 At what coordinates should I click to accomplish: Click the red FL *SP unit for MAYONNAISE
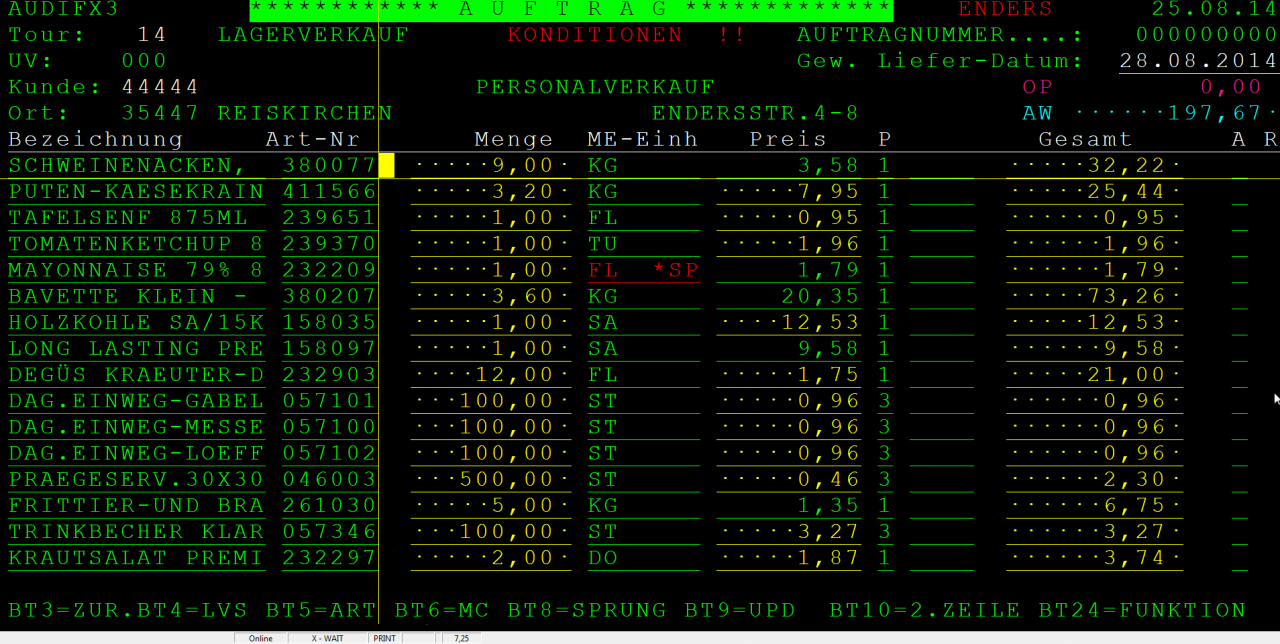[643, 271]
